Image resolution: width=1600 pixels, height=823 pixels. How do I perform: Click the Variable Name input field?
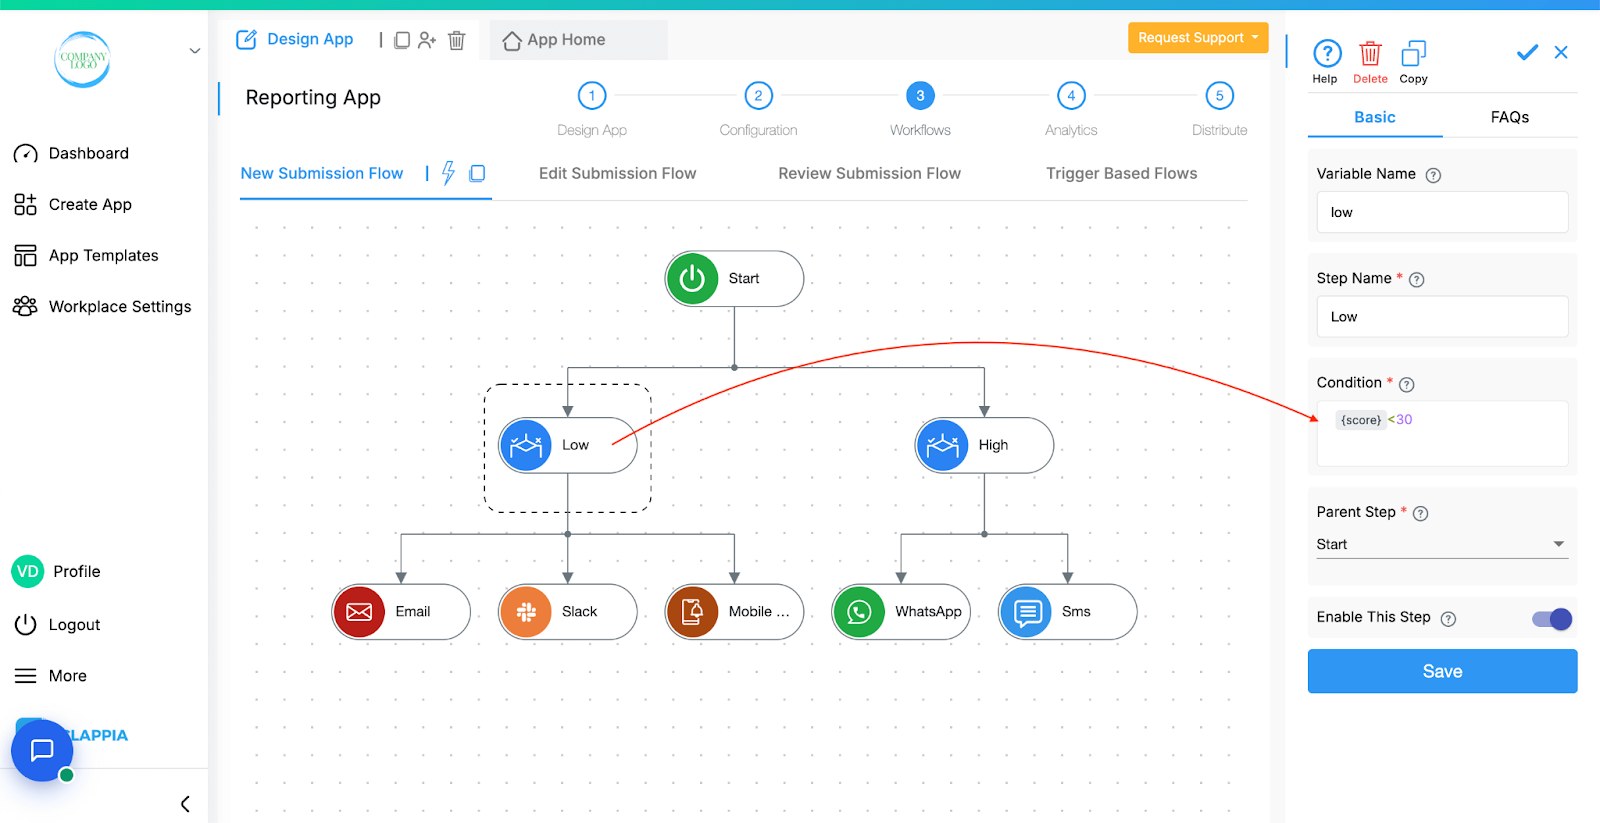click(x=1442, y=212)
